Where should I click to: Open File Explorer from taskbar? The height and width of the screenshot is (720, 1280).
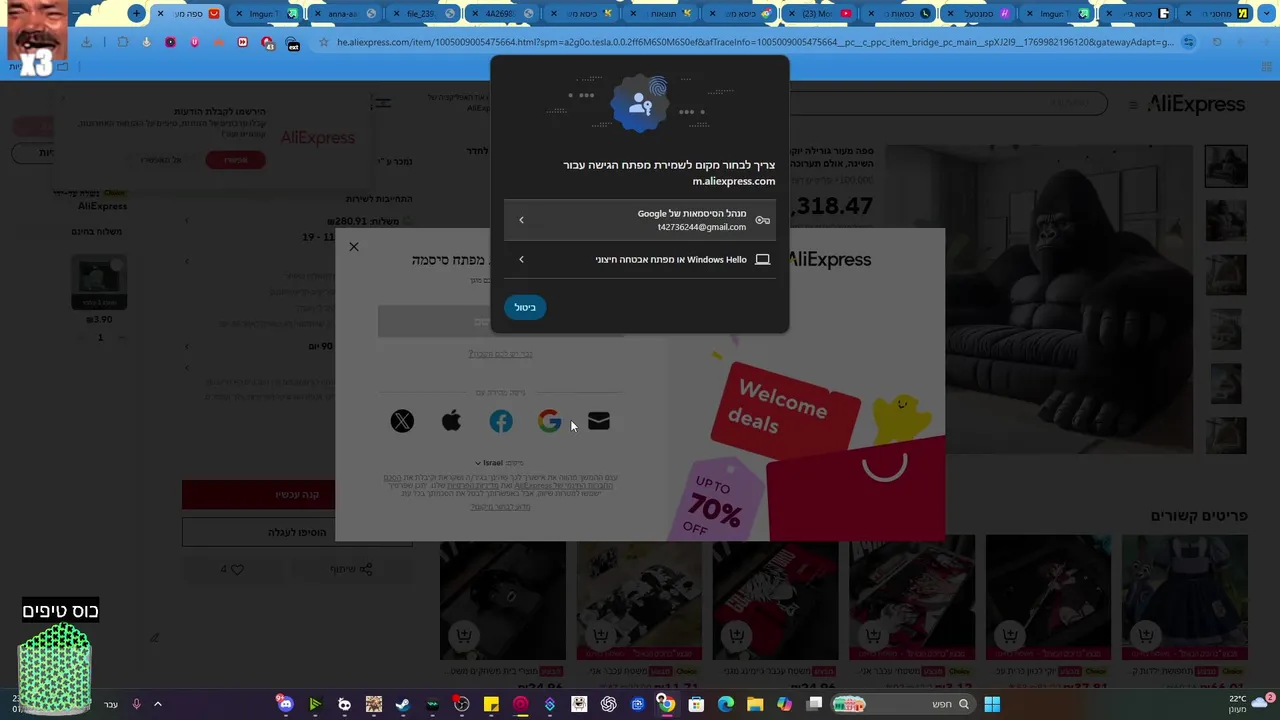(755, 705)
